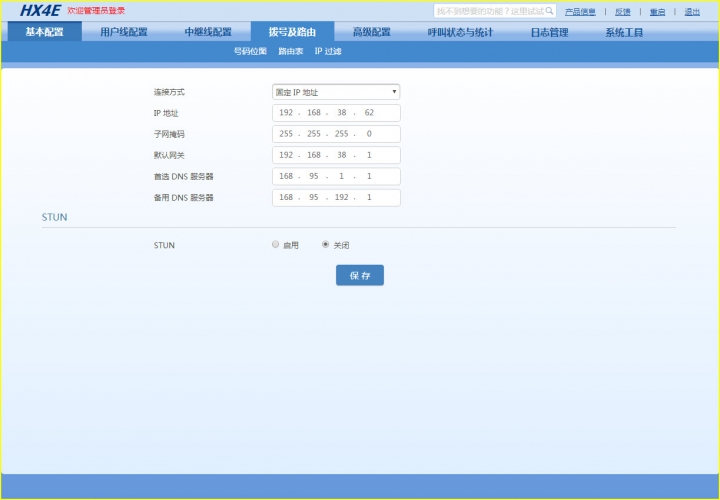Select the 拨号及路由 tab
The height and width of the screenshot is (500, 720).
(292, 32)
